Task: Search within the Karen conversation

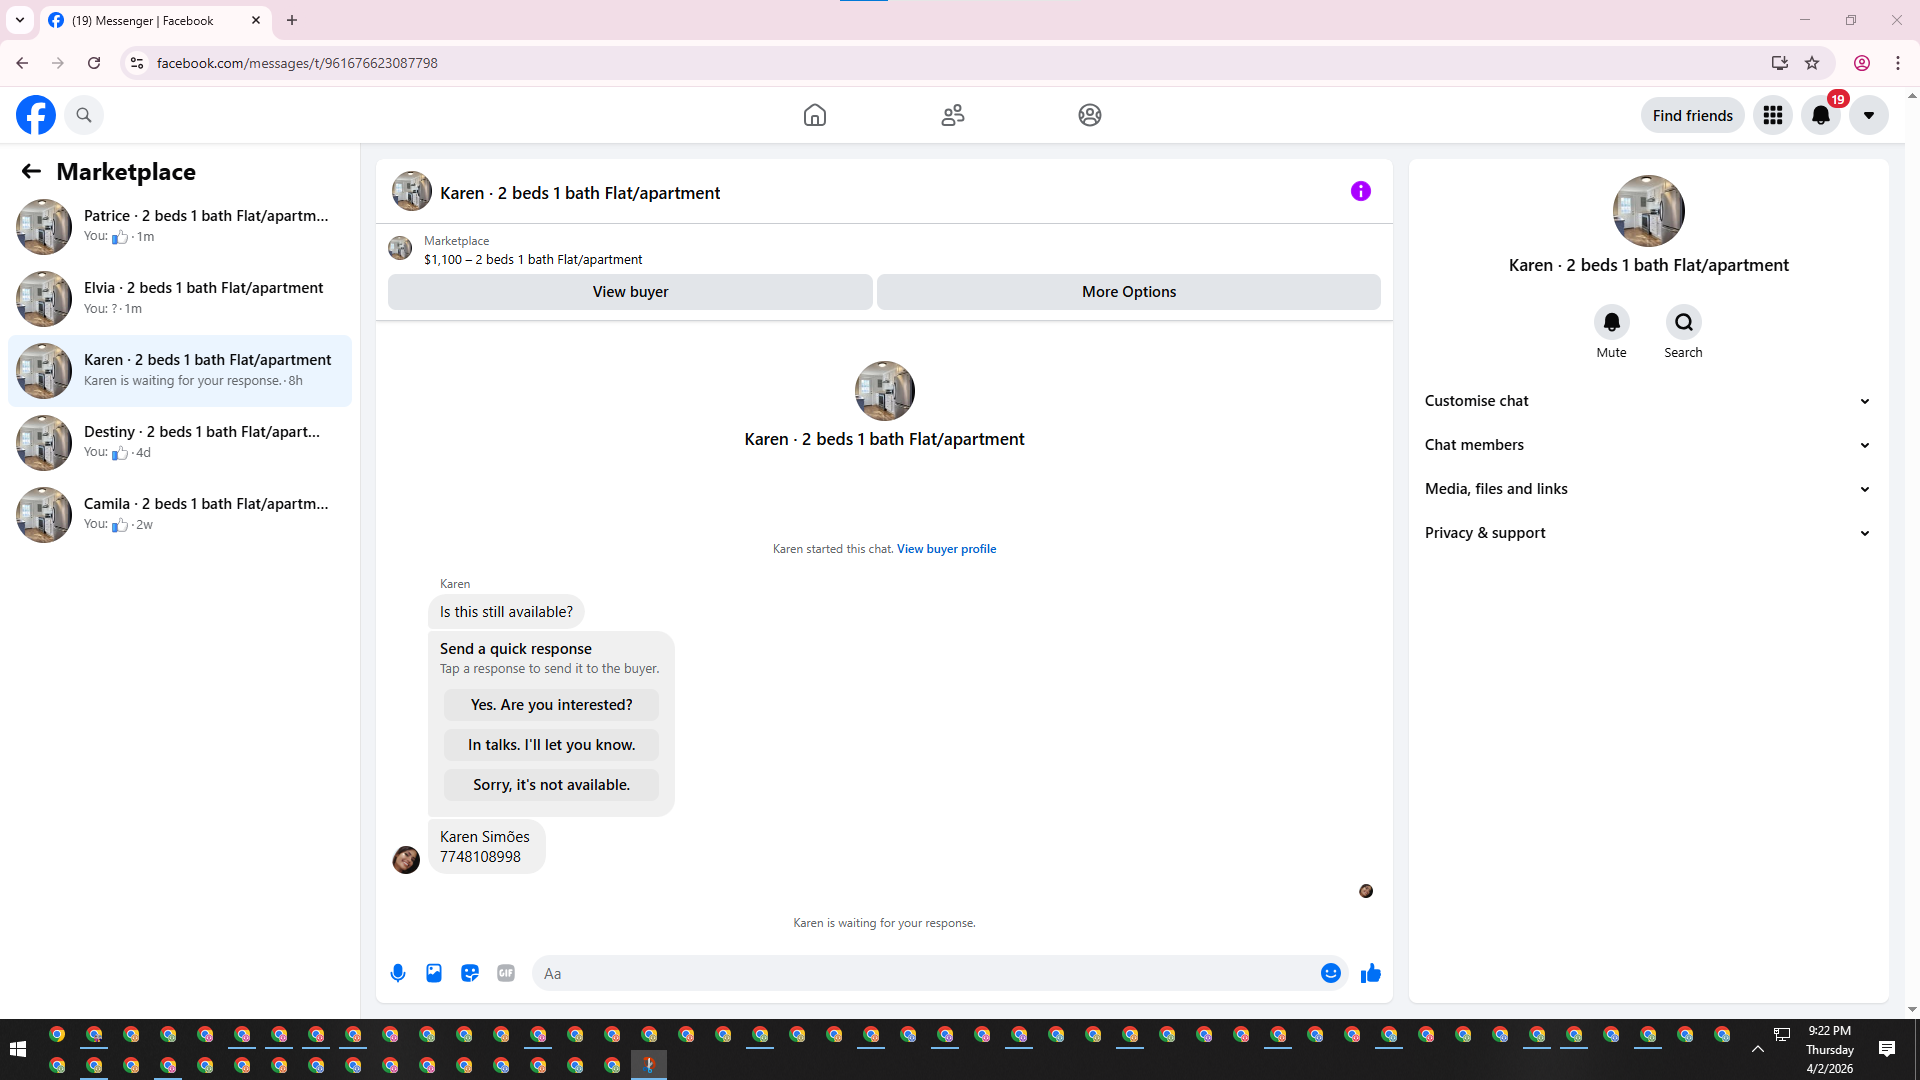Action: tap(1684, 322)
